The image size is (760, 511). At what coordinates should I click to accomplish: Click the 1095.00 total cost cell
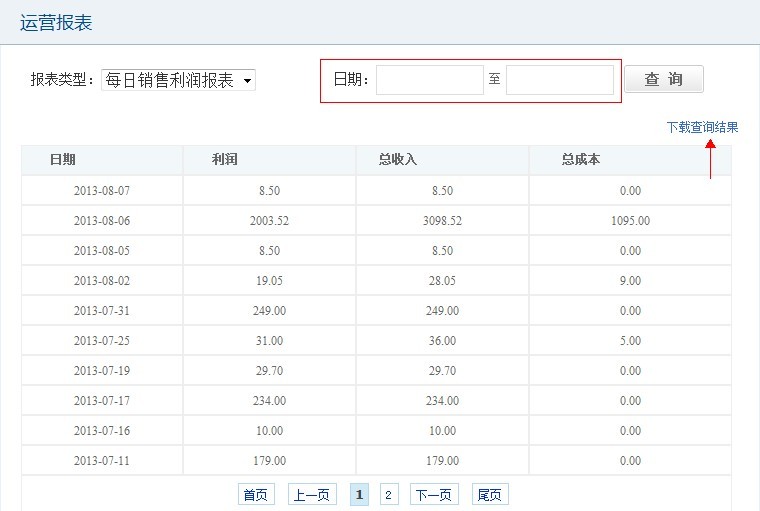(629, 221)
